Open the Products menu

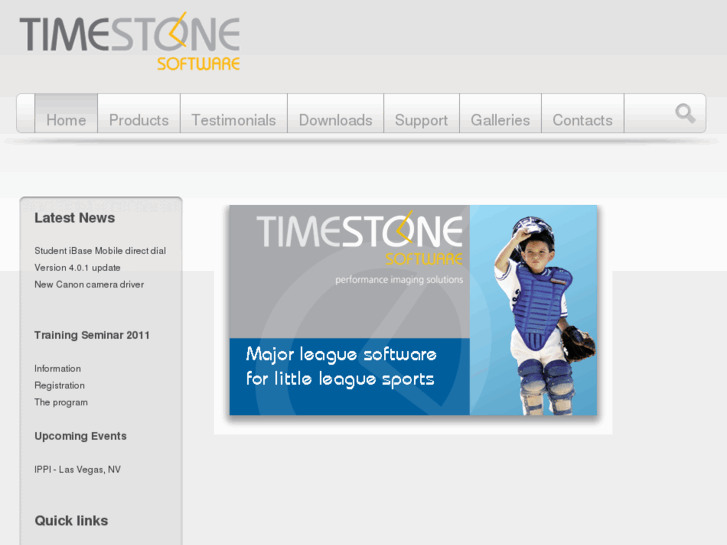pos(139,114)
